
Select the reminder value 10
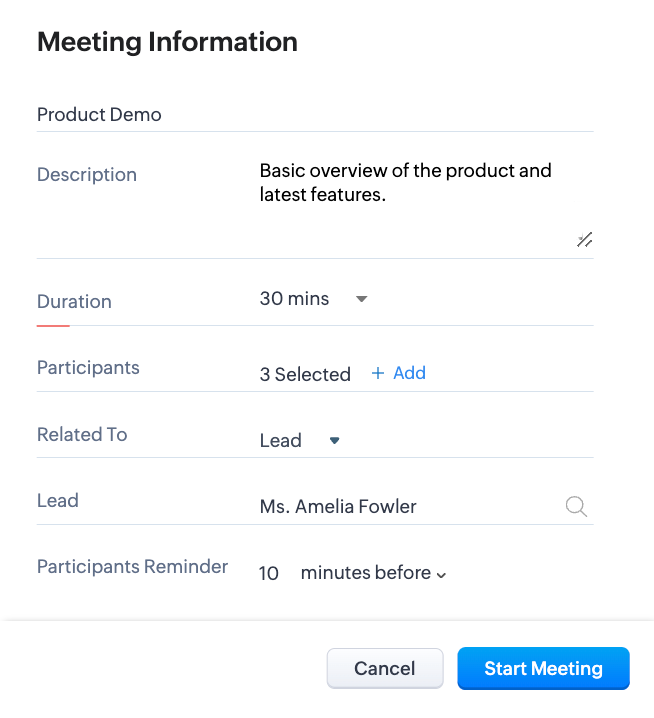(x=269, y=573)
